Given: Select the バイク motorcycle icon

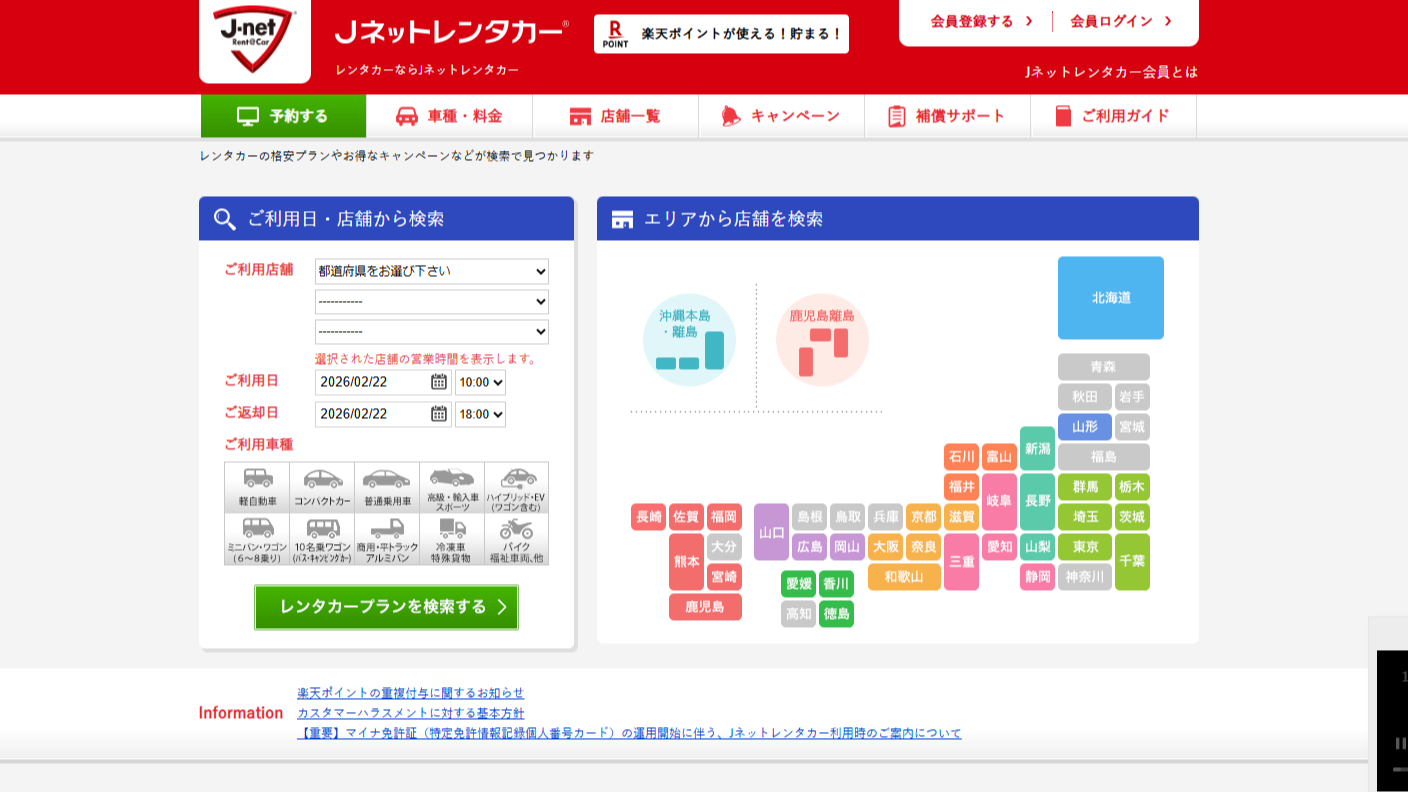Looking at the screenshot, I should [x=516, y=539].
